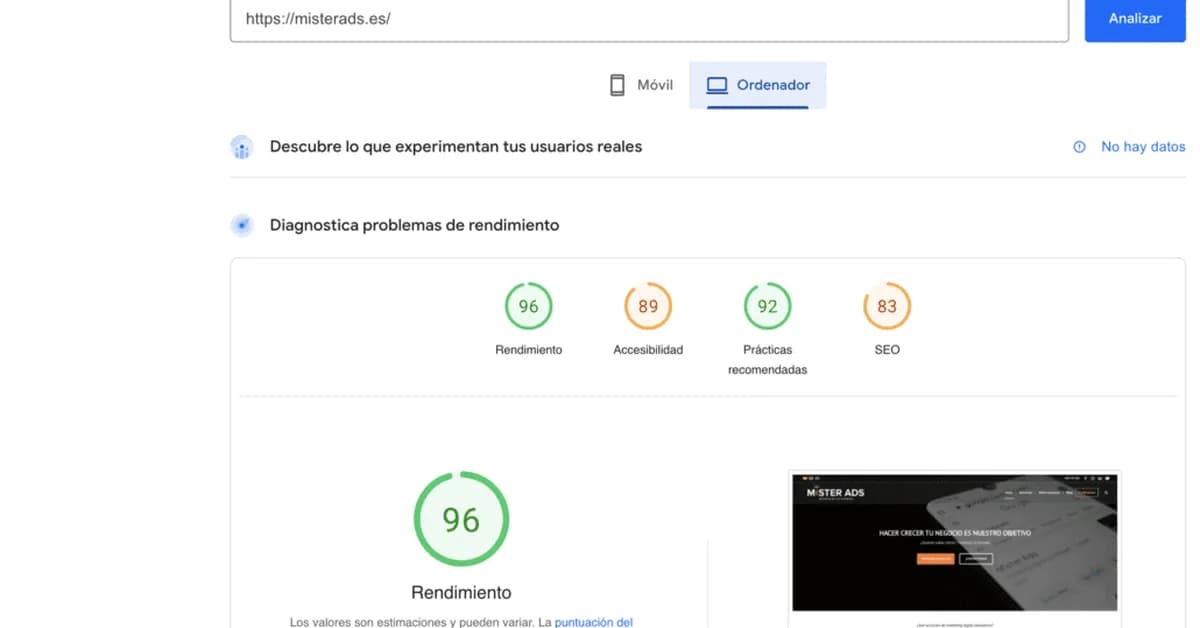Click the large Rendimiento heading text
Viewport: 1200px width, 628px height.
click(461, 592)
